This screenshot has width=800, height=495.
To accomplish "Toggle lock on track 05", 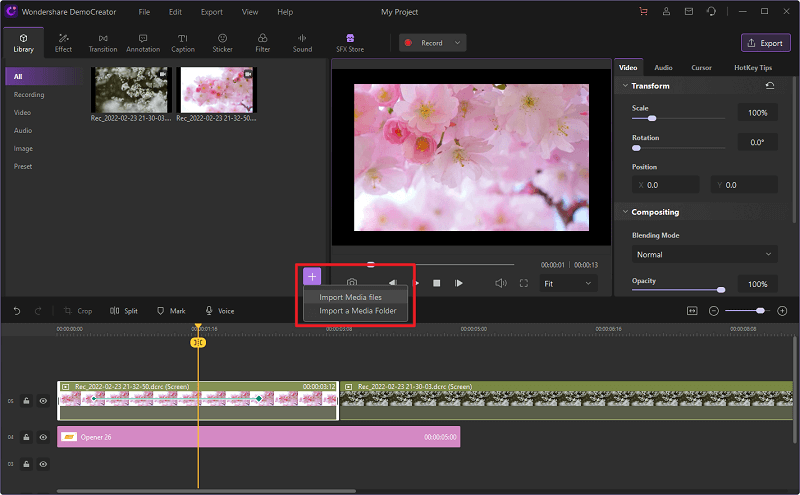I will 26,401.
